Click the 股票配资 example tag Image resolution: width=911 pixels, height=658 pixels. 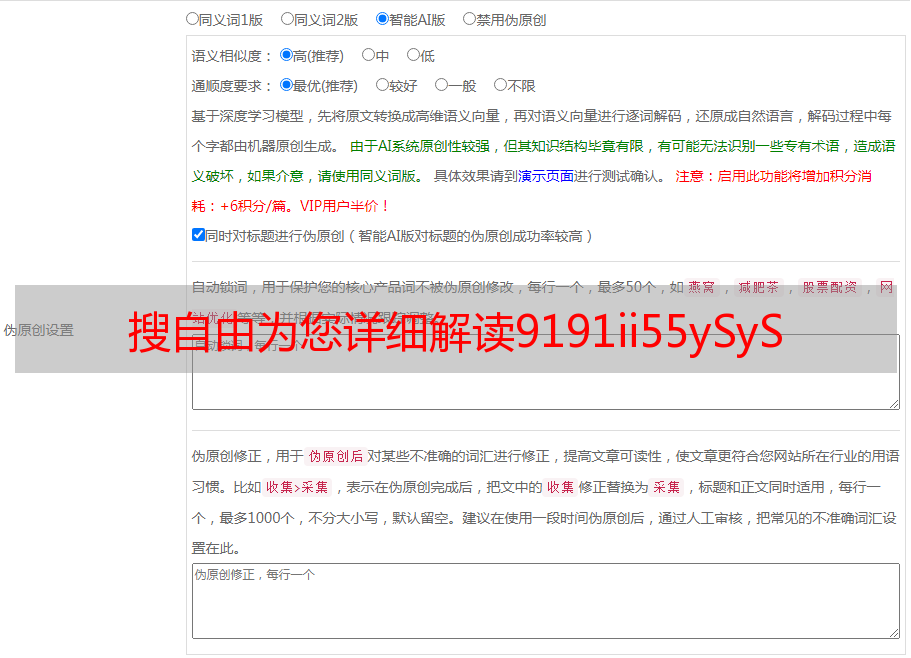[x=830, y=287]
